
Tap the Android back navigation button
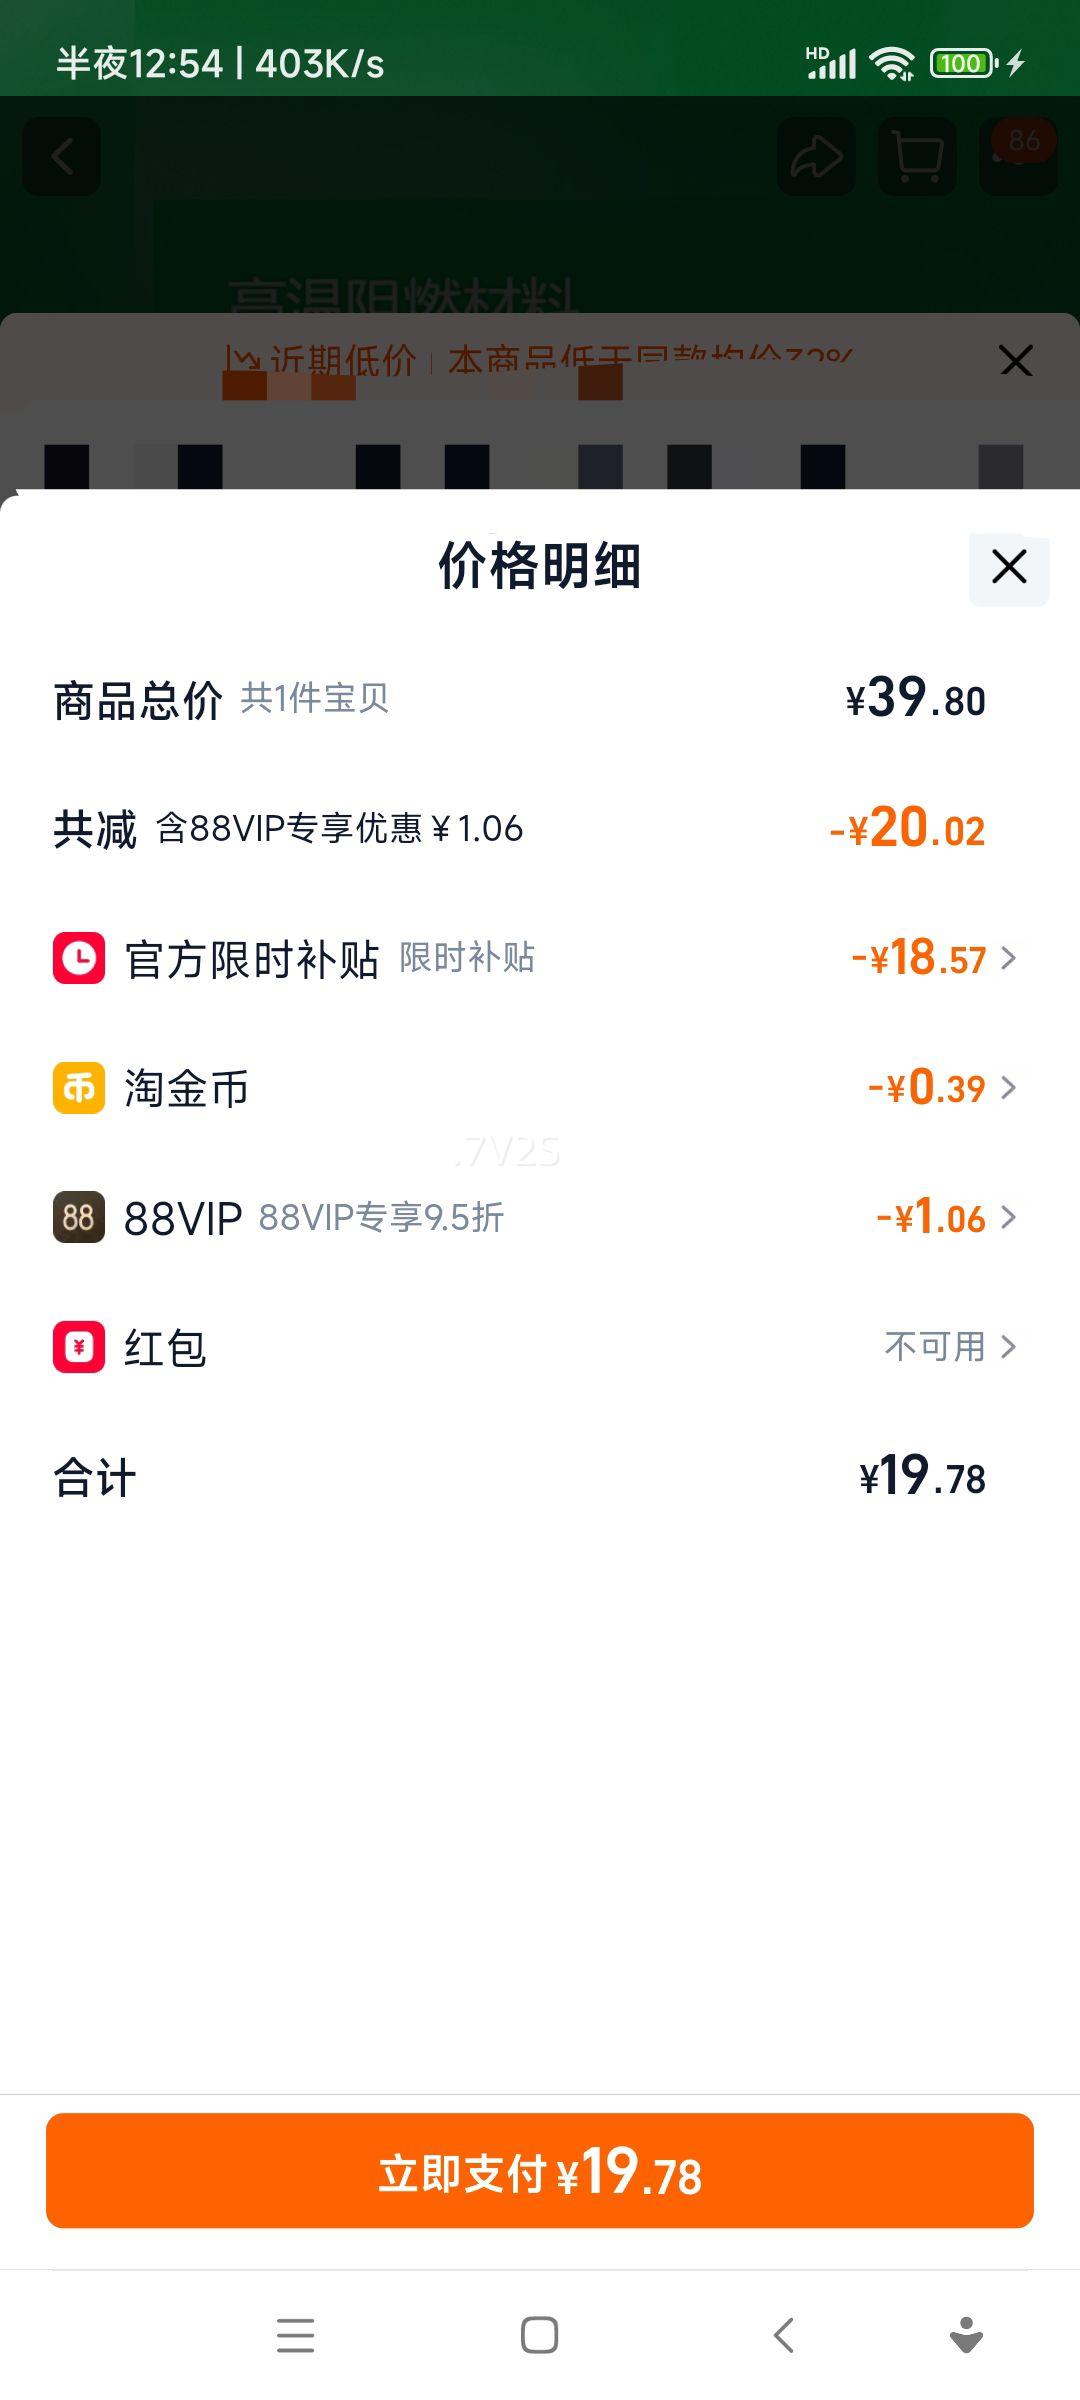pyautogui.click(x=784, y=2336)
